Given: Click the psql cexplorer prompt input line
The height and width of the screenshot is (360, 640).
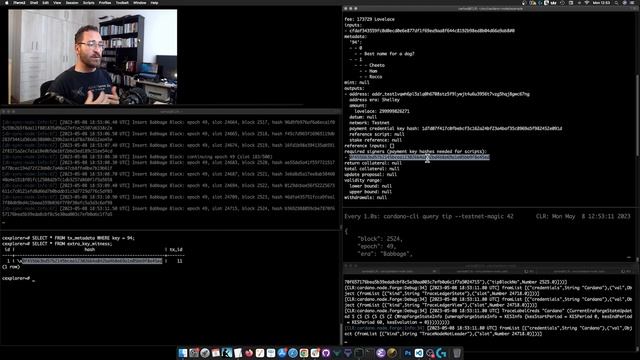Looking at the screenshot, I should (x=18, y=278).
